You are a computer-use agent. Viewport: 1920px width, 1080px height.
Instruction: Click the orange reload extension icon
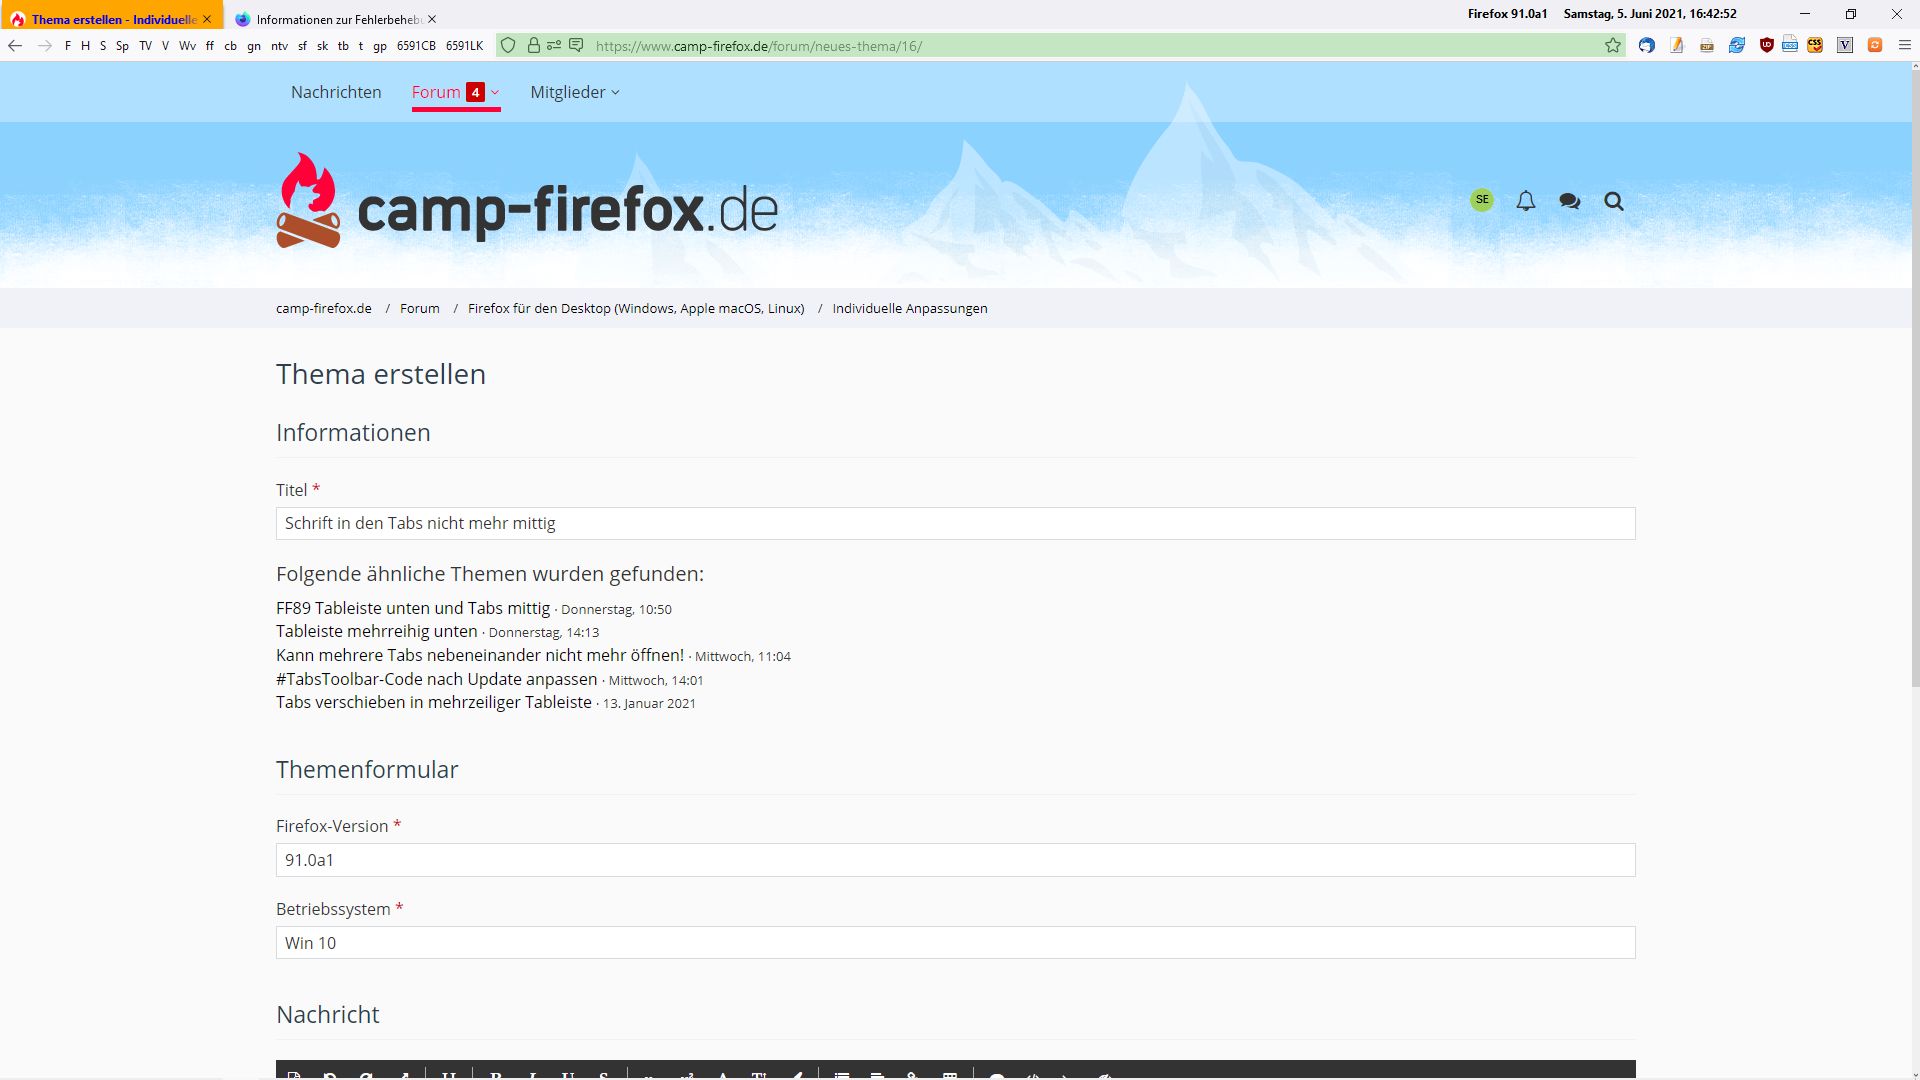click(1875, 45)
